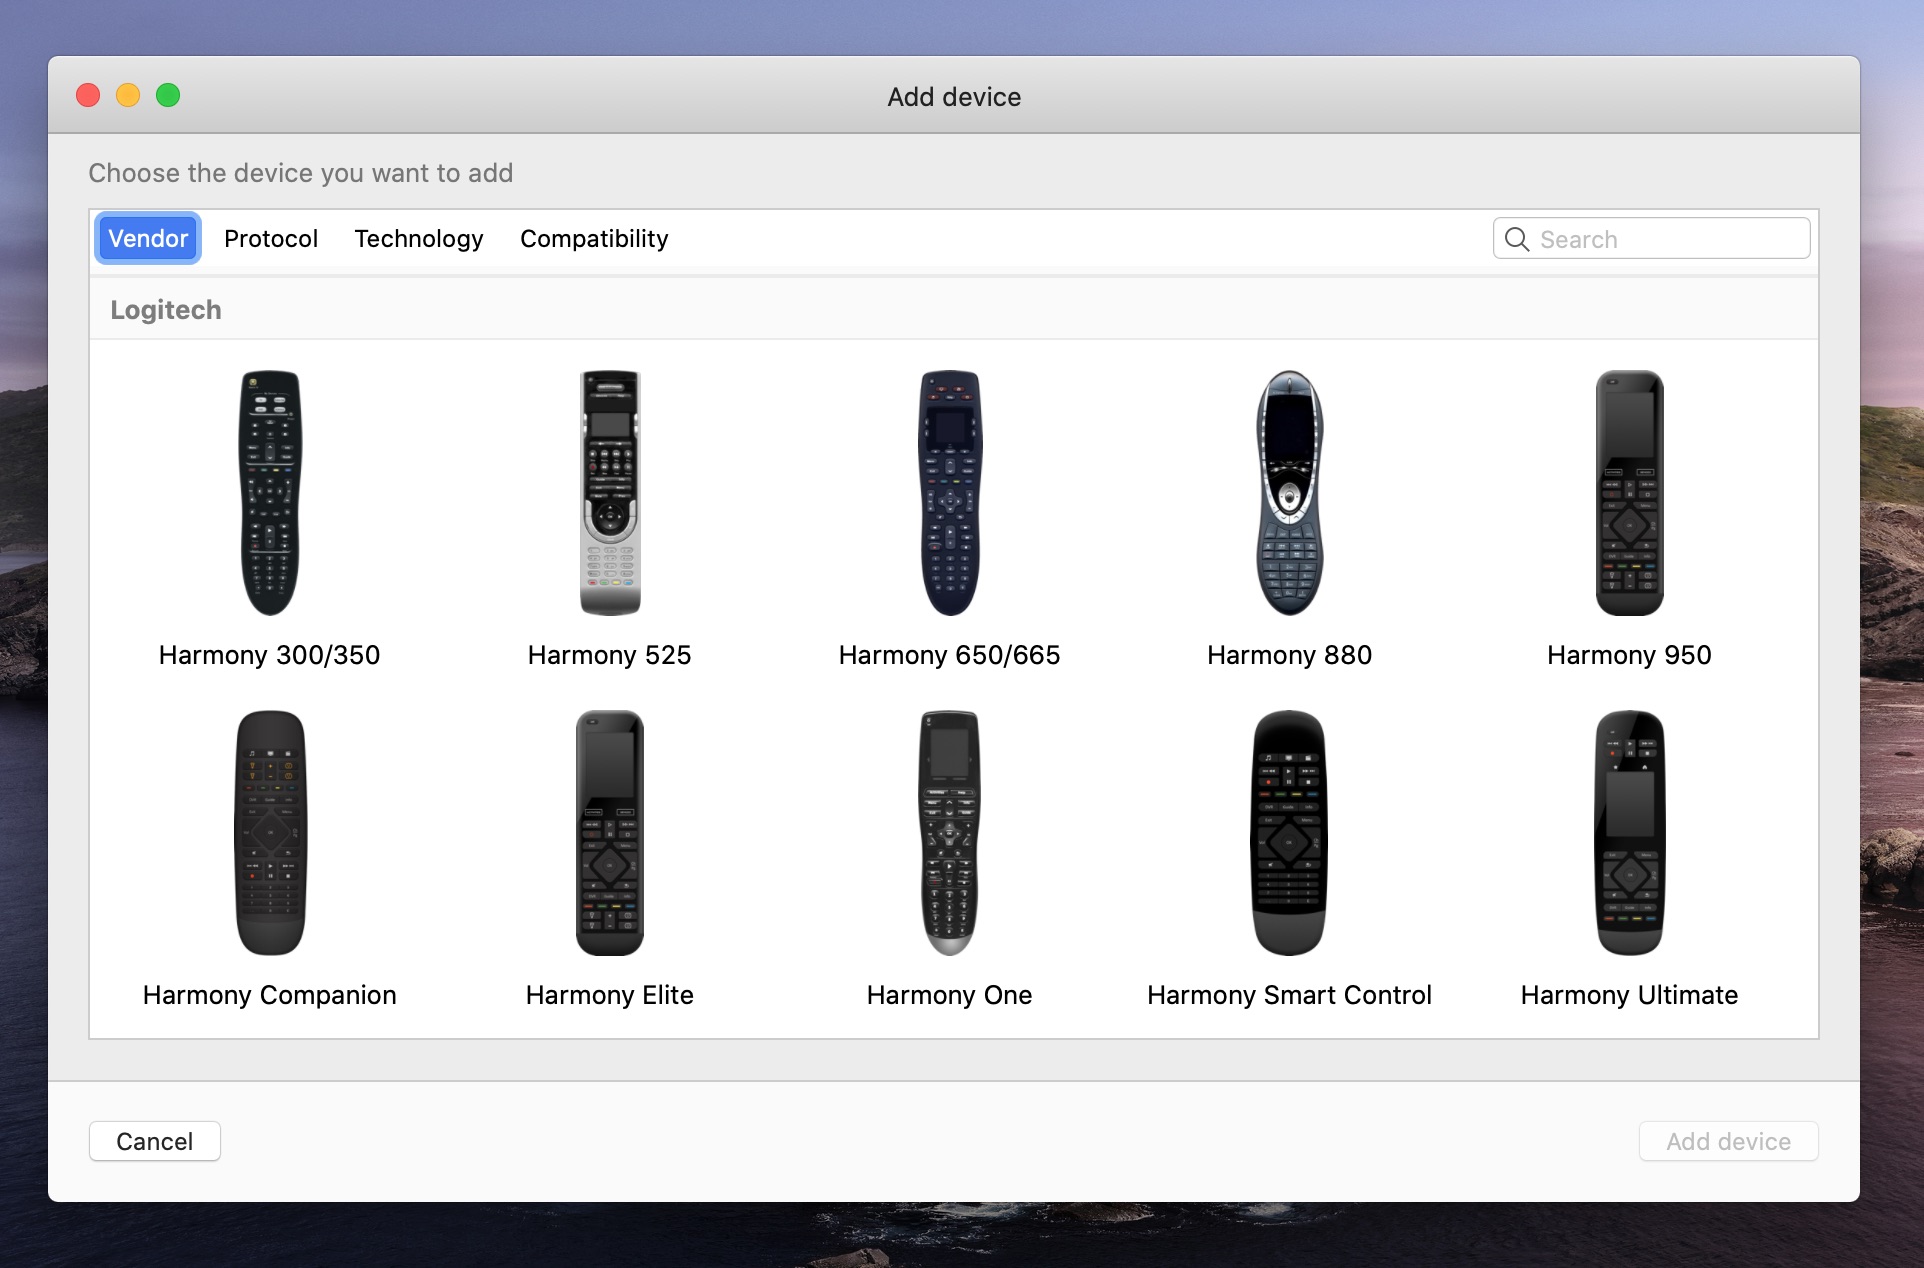Click the "Harmony 650/665" label
This screenshot has width=1924, height=1268.
tap(950, 655)
